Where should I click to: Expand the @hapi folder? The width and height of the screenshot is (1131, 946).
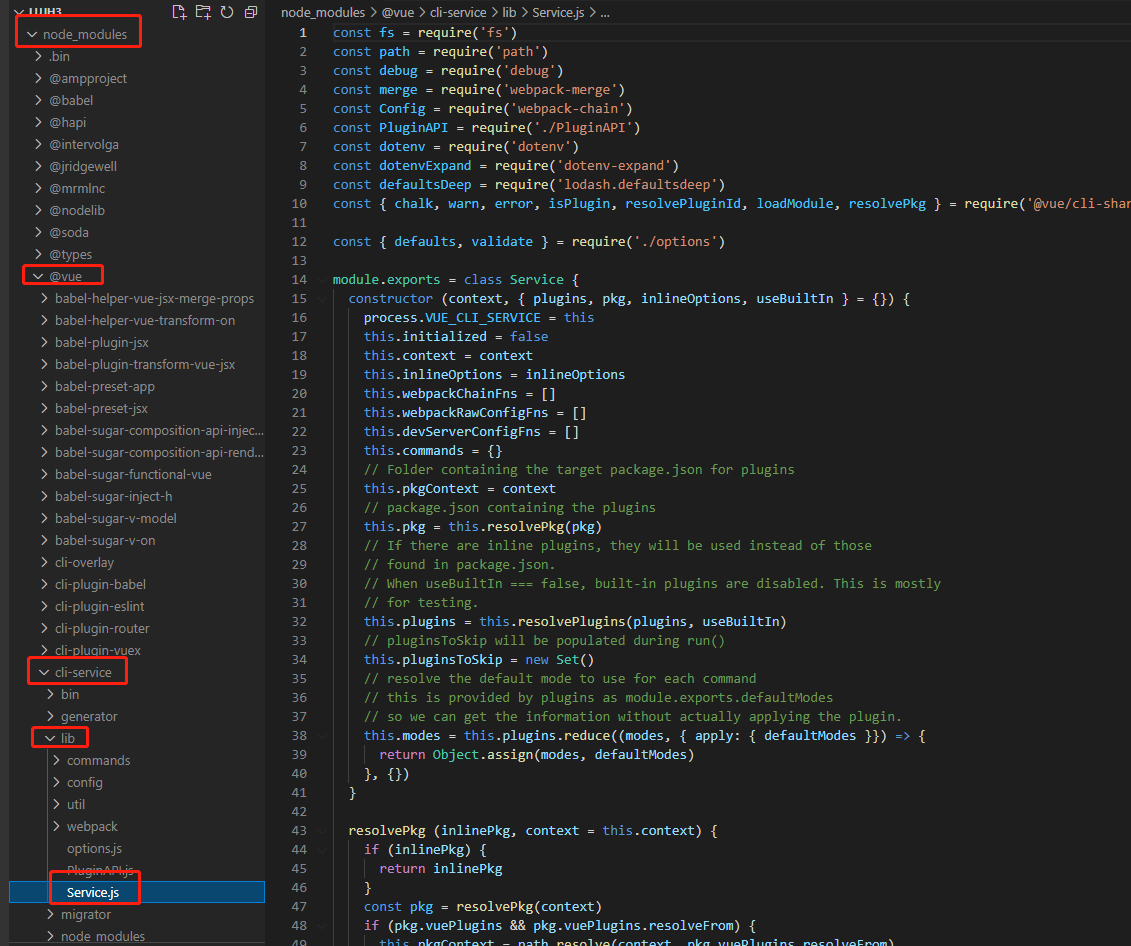click(39, 122)
